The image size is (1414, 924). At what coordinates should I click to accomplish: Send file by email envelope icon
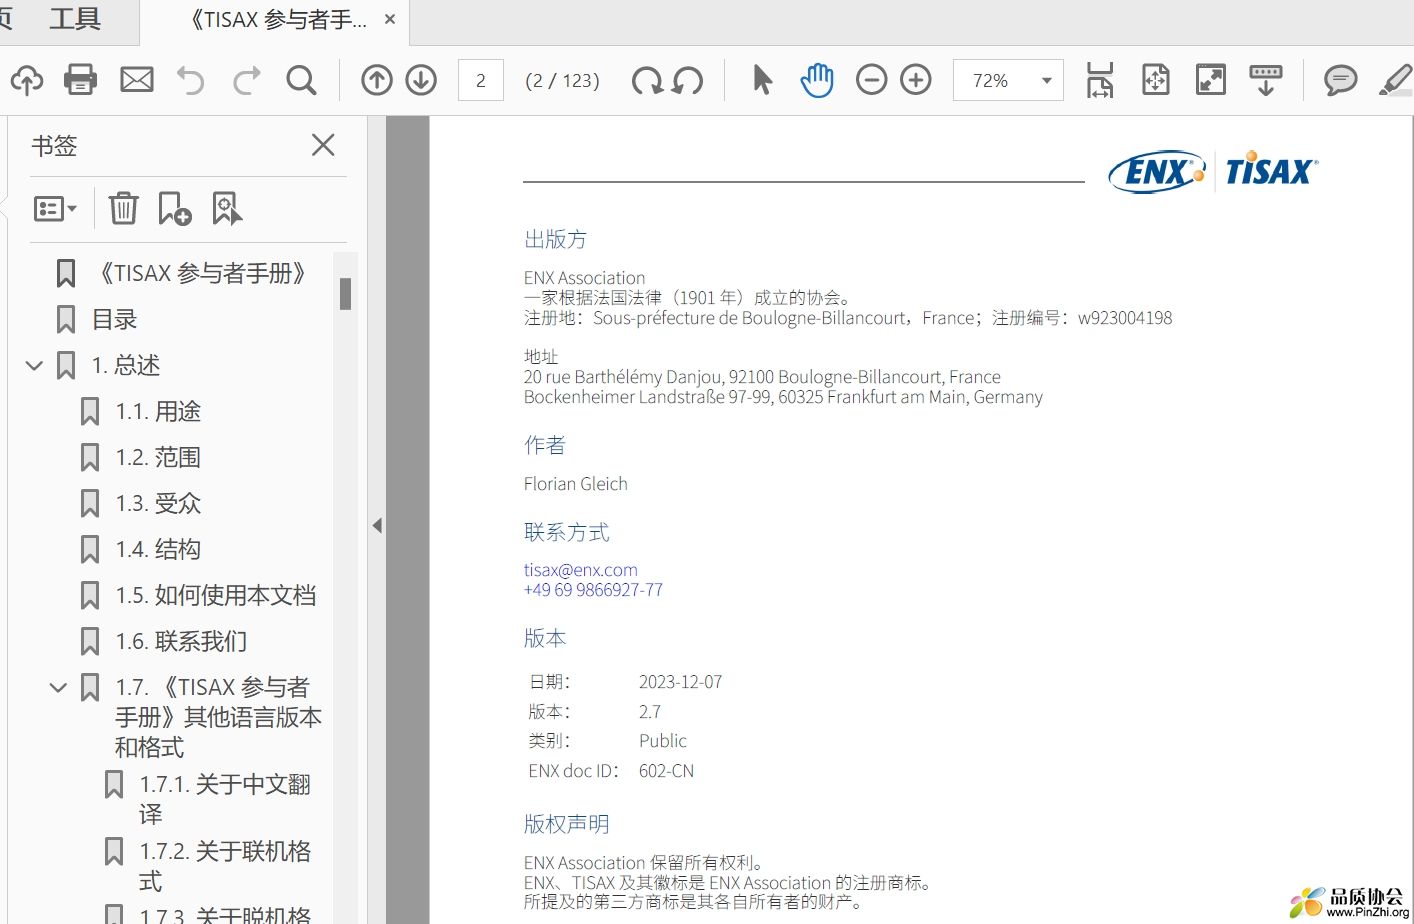tap(137, 80)
